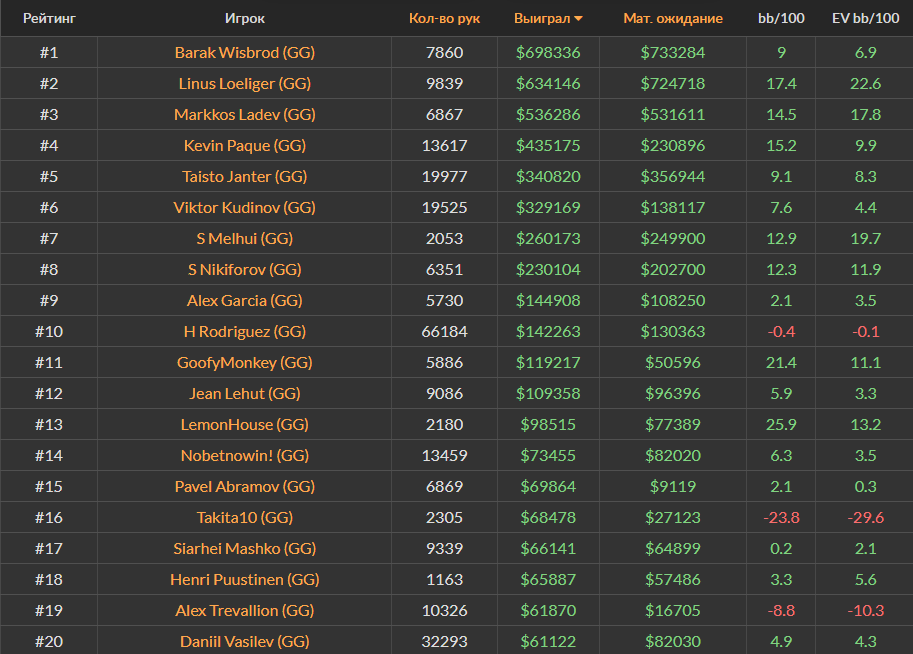The image size is (913, 654).
Task: Click Nobetnowin! player link
Action: click(x=245, y=455)
